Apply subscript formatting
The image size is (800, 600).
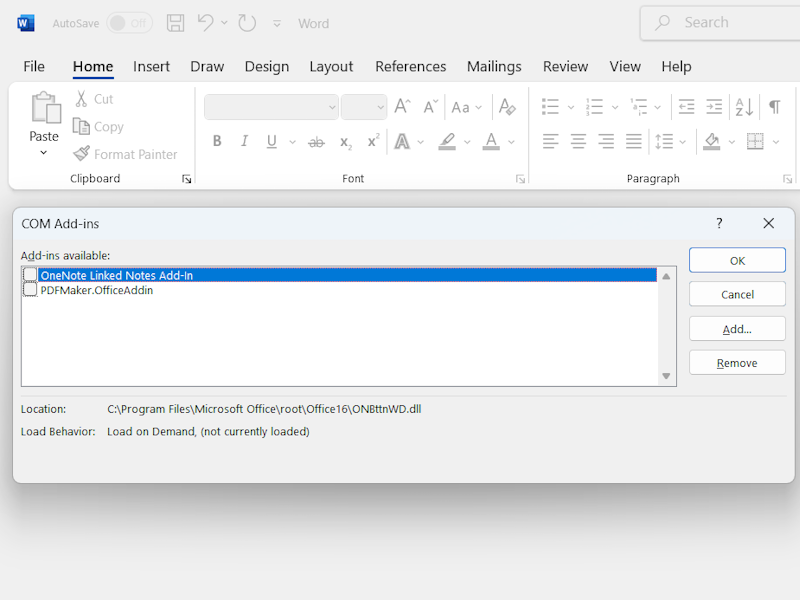click(x=344, y=143)
